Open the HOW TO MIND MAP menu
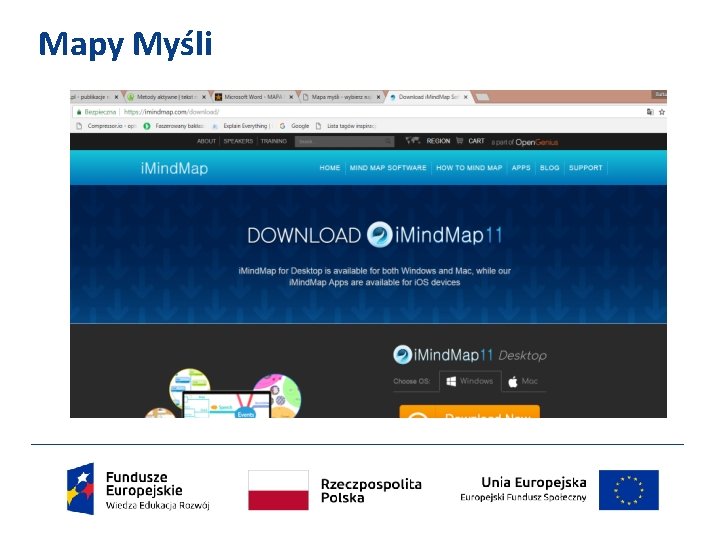 pyautogui.click(x=469, y=168)
